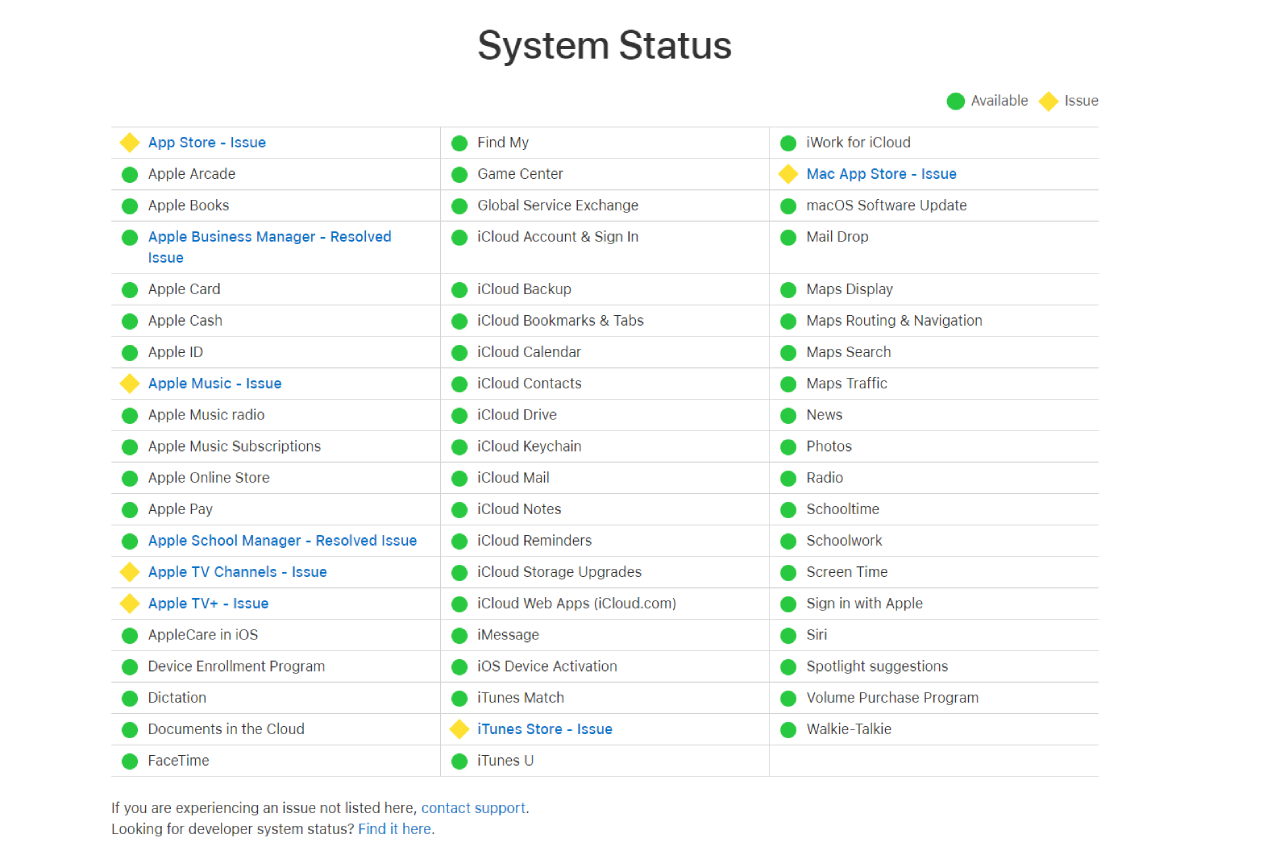
Task: Select the Maps Routing & Navigation text
Action: coord(895,320)
